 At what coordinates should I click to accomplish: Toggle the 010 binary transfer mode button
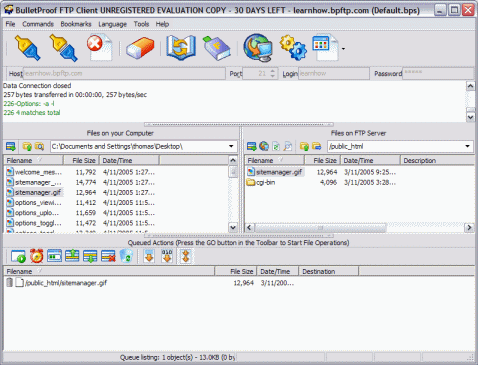click(x=167, y=256)
